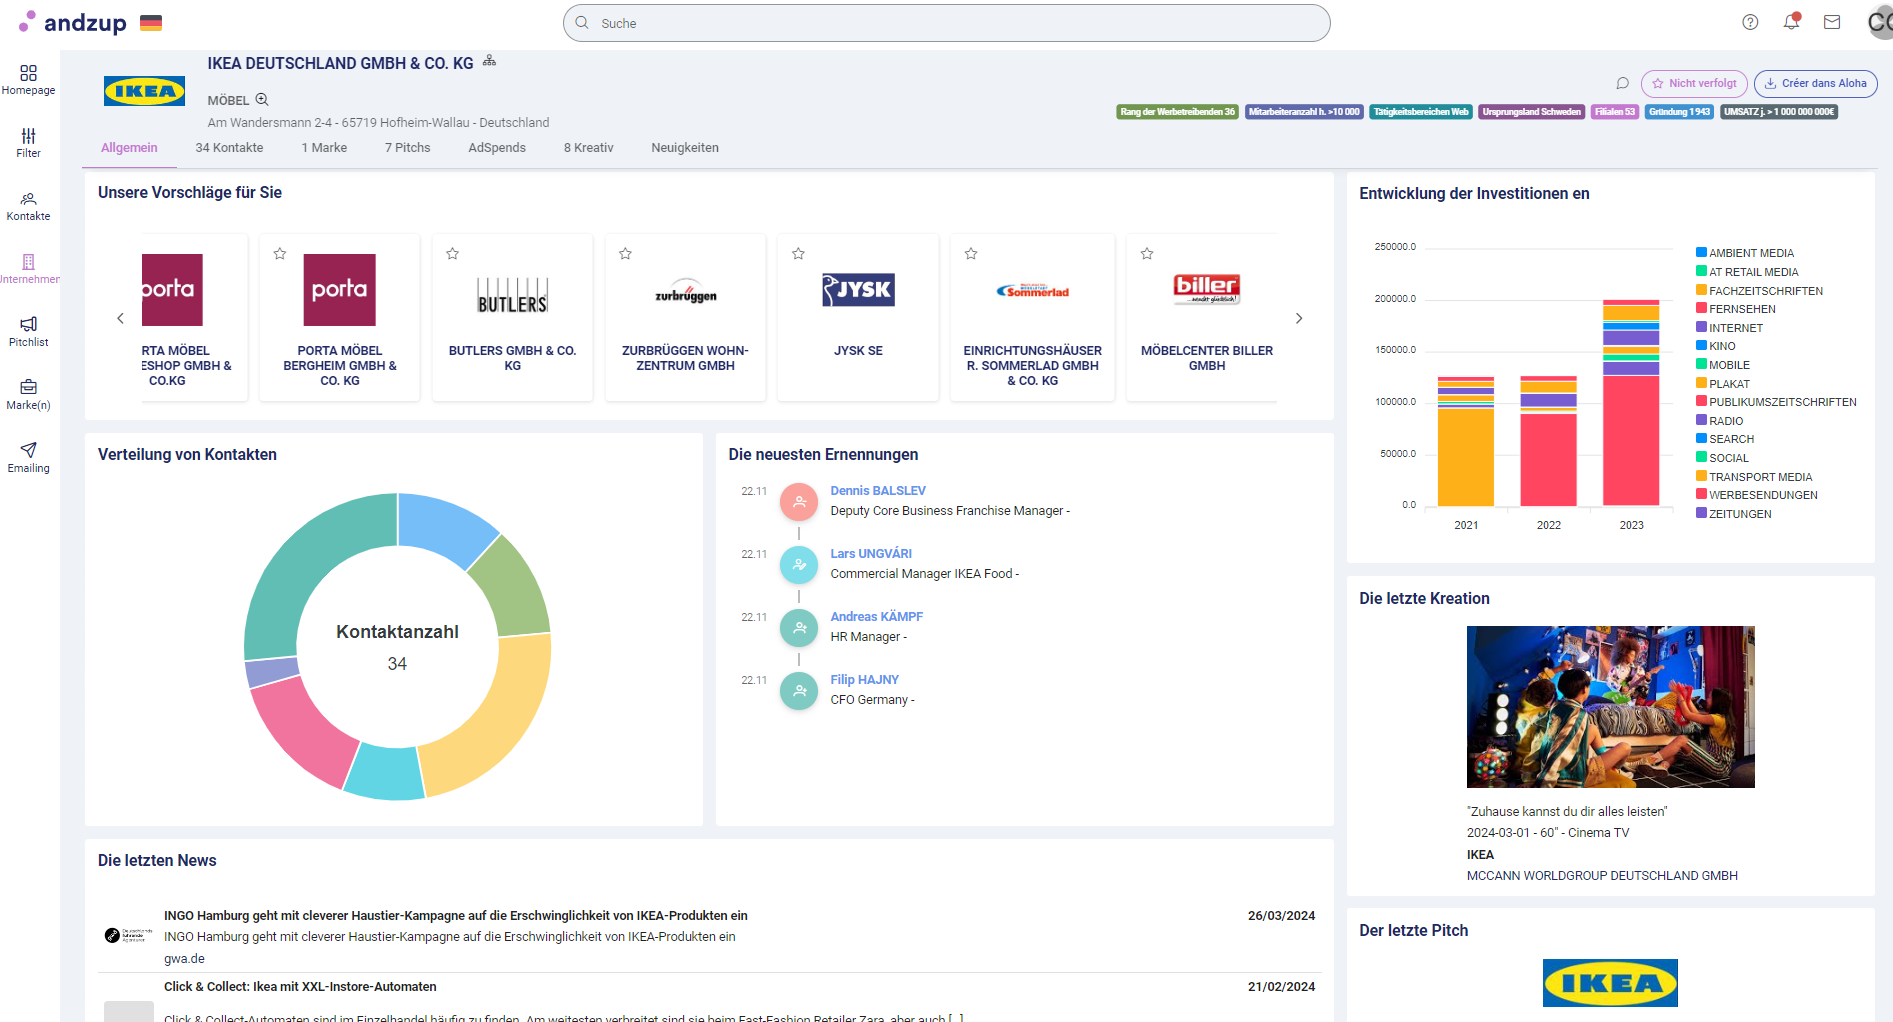This screenshot has height=1022, width=1893.
Task: Click the magnifier icon next to MÖBEL
Action: point(262,99)
